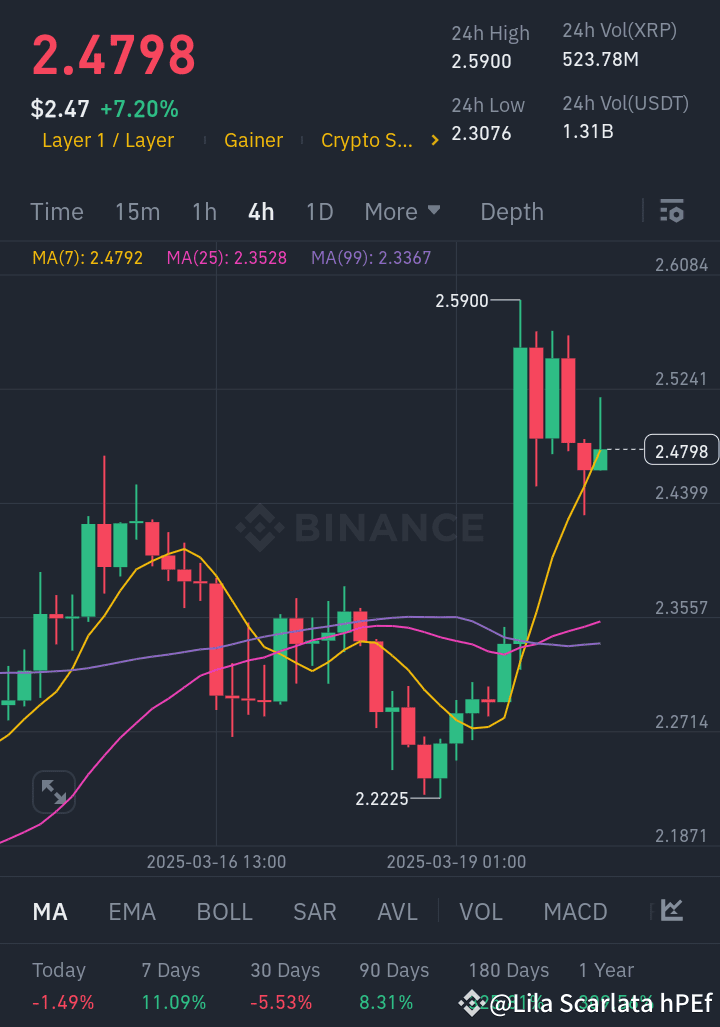
Task: Open the Depth chart tab
Action: coord(512,211)
